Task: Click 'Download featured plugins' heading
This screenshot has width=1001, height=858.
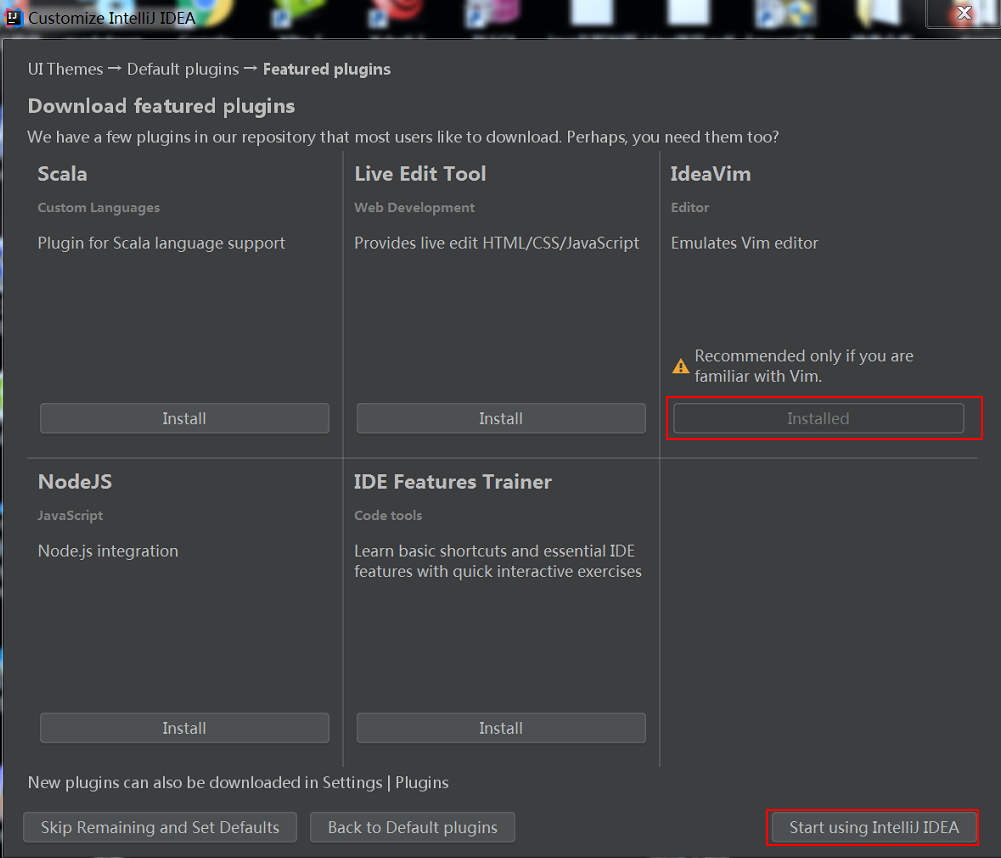Action: [x=162, y=106]
